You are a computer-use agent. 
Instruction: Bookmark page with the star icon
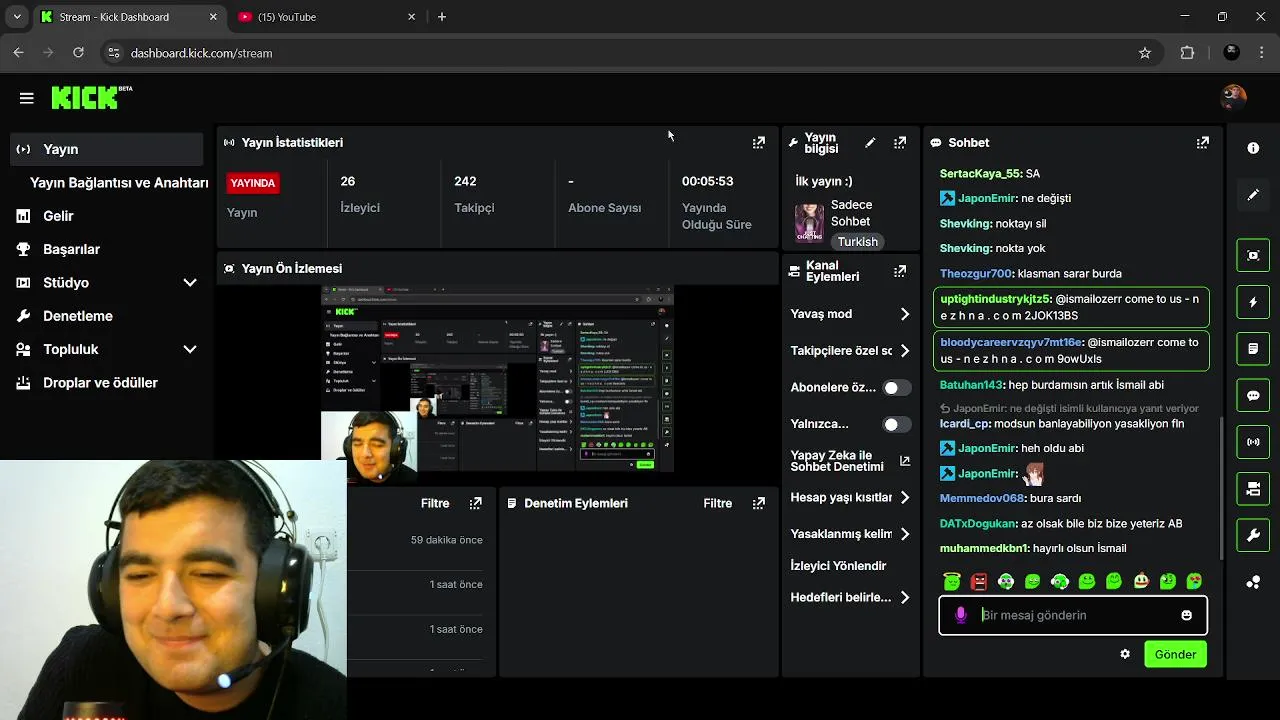click(x=1145, y=53)
